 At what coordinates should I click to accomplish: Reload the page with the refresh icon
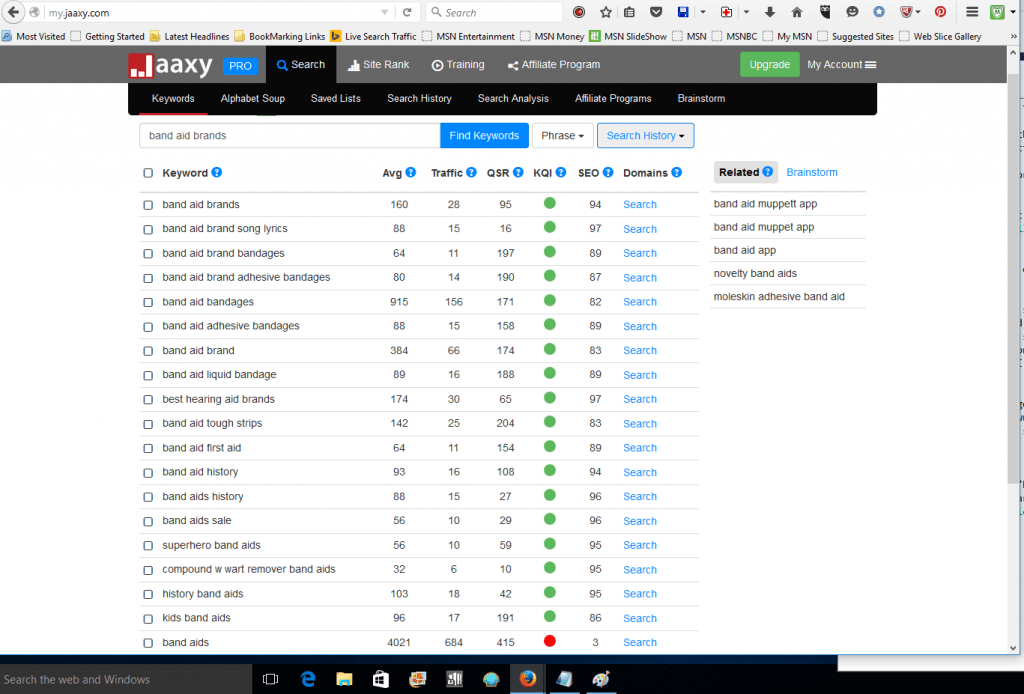[407, 13]
